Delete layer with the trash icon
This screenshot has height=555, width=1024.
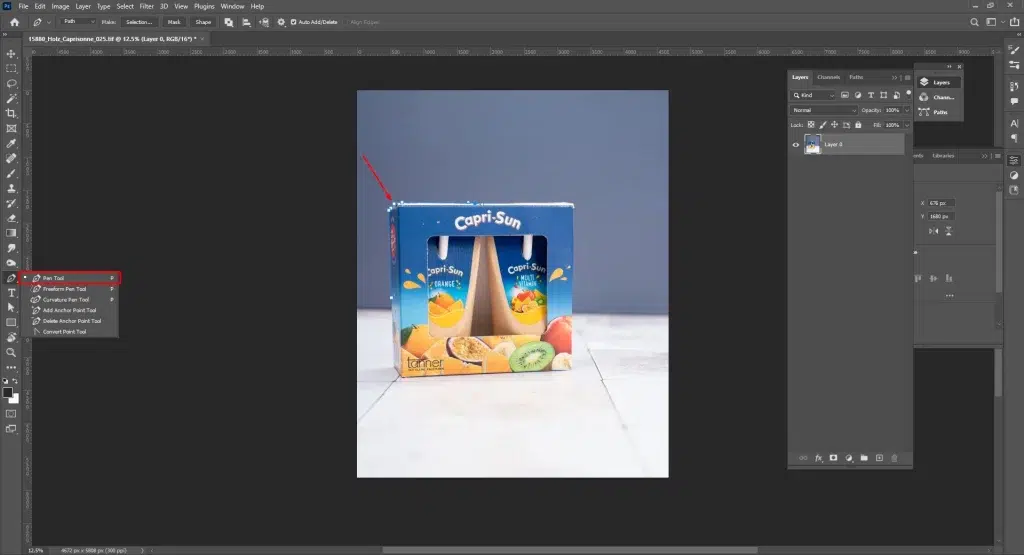[895, 458]
